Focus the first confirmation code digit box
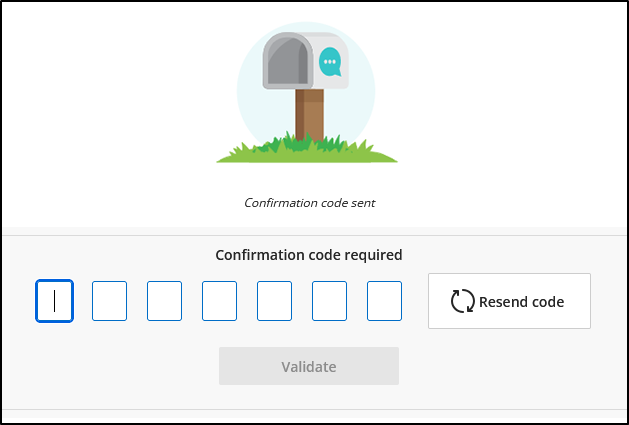This screenshot has width=629, height=425. (x=54, y=300)
